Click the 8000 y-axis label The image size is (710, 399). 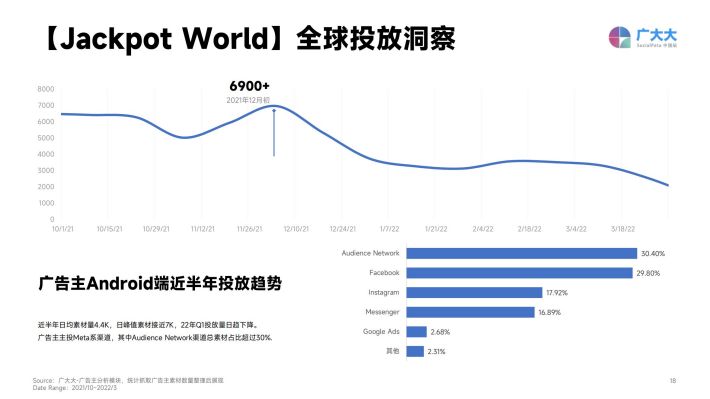click(46, 89)
